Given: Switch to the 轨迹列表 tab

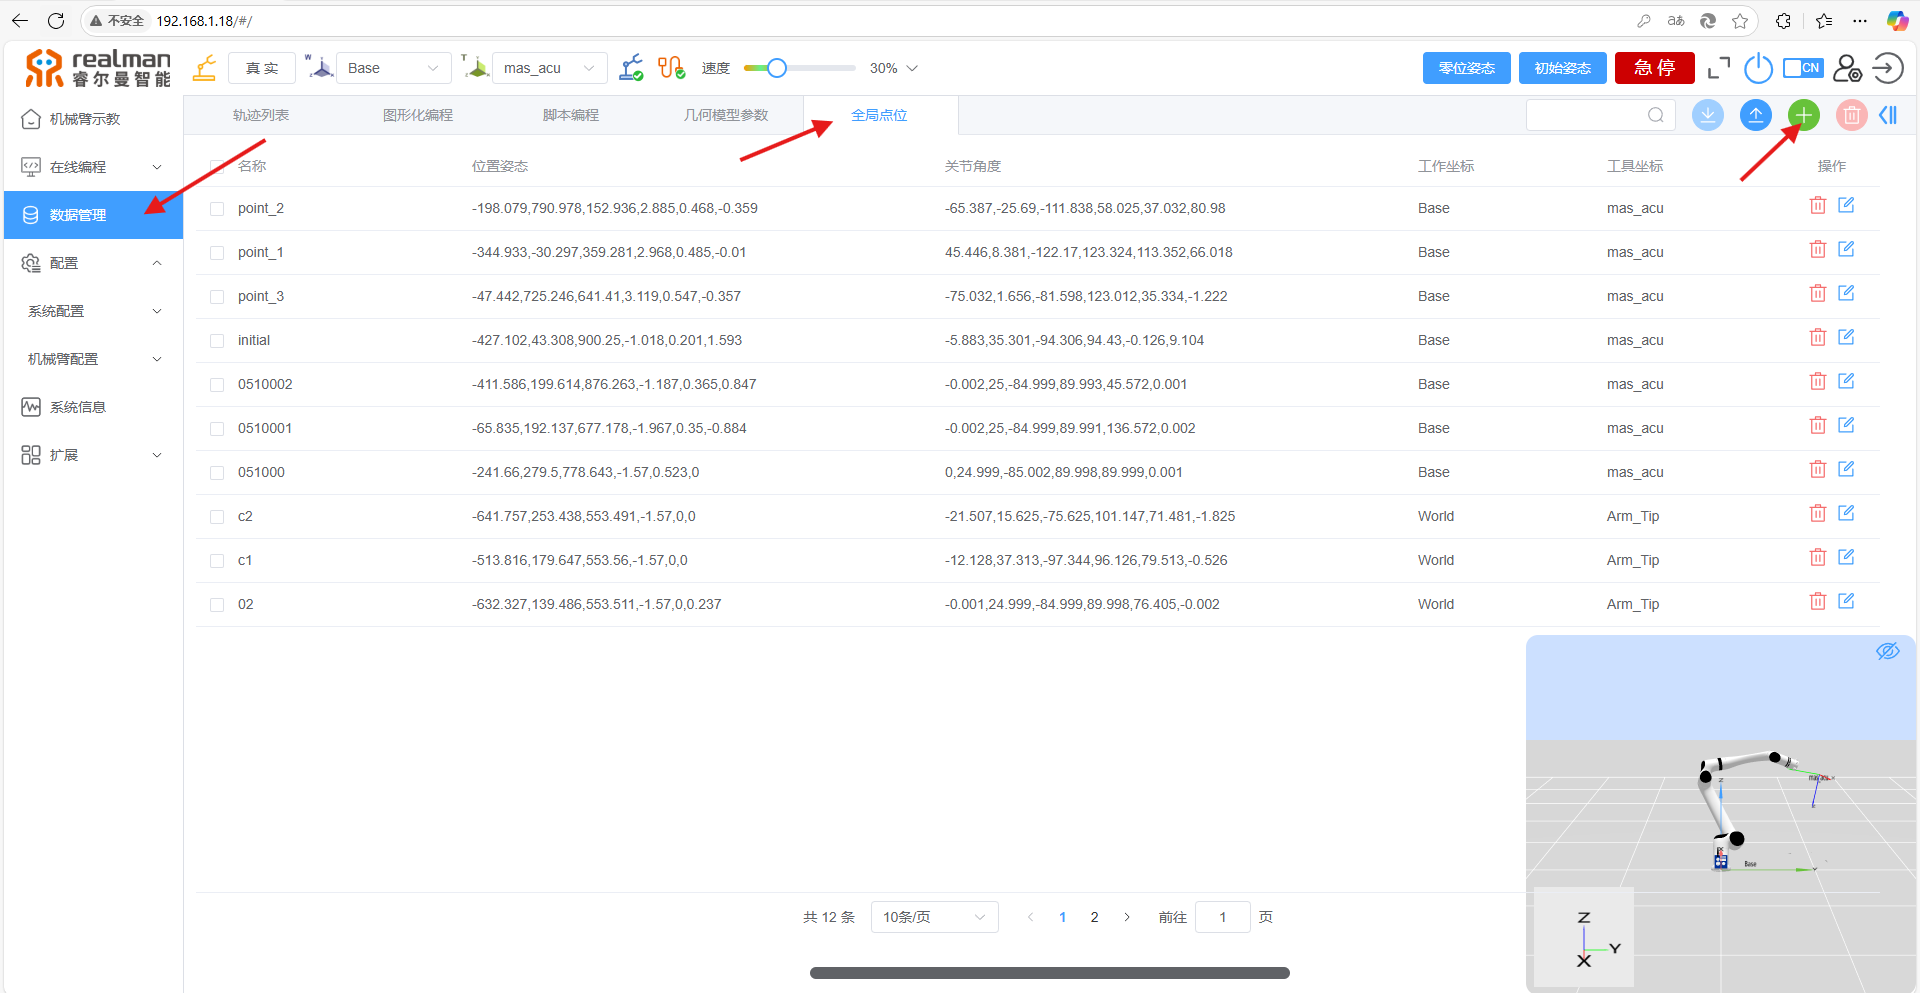Looking at the screenshot, I should (x=261, y=115).
